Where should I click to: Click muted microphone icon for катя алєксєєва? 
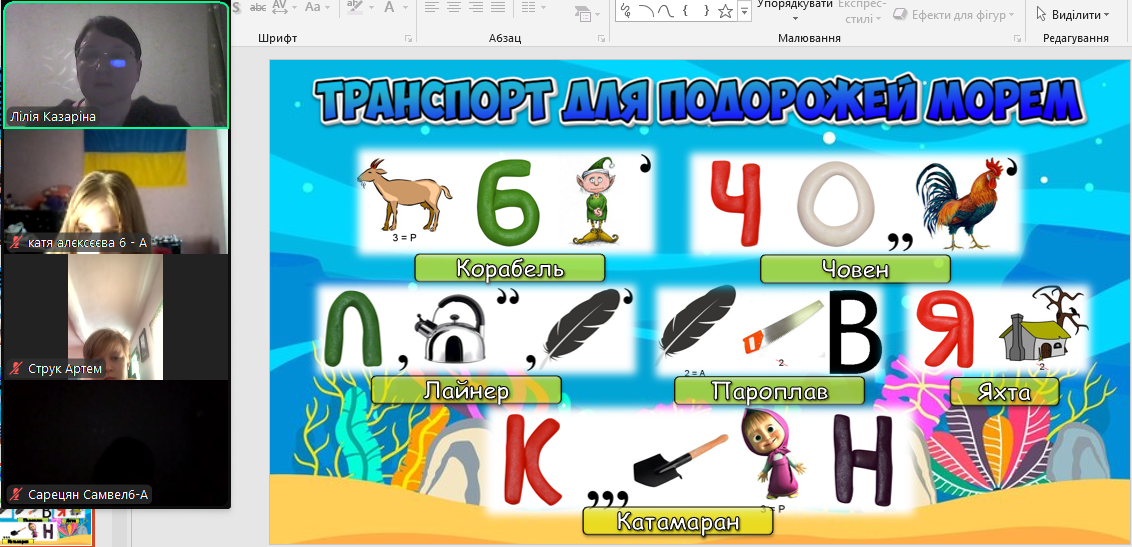coord(16,243)
